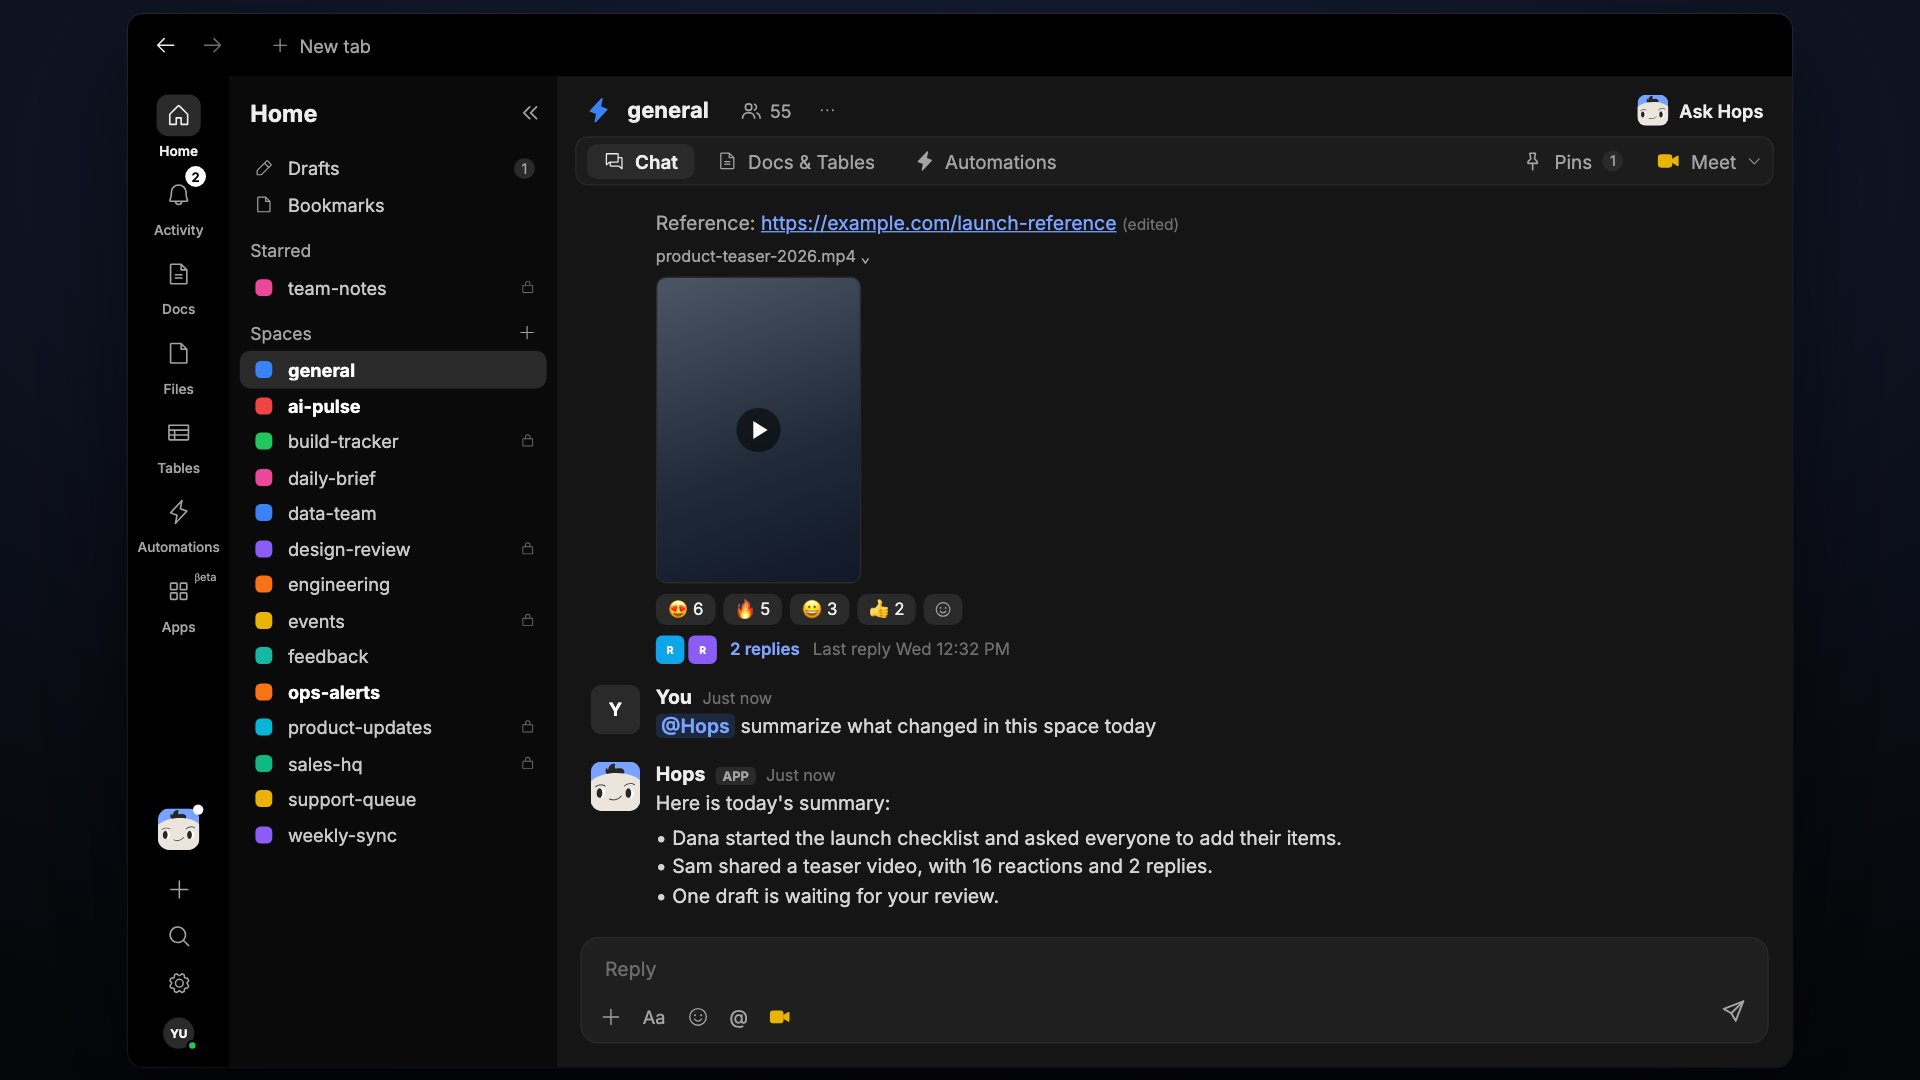
Task: Click the send message paper-plane icon
Action: (1733, 1010)
